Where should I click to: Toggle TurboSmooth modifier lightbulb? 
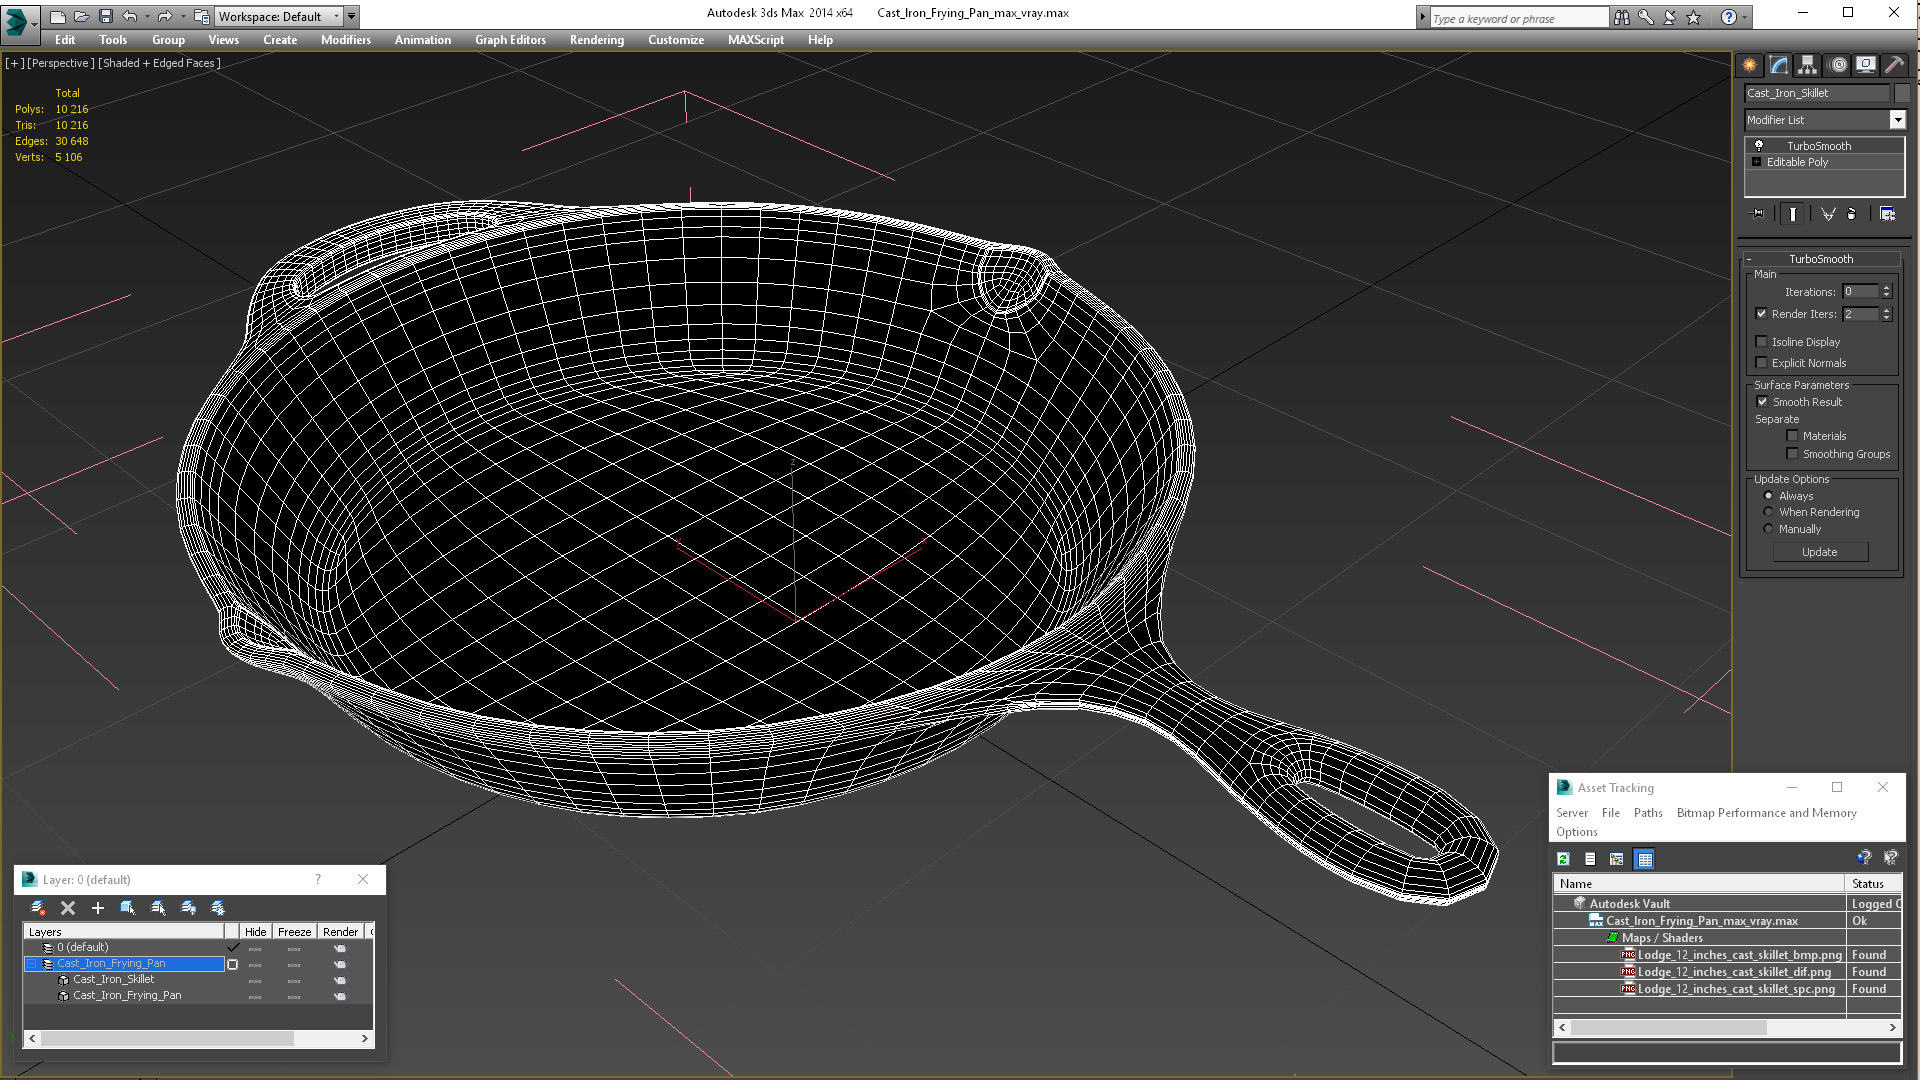point(1759,146)
